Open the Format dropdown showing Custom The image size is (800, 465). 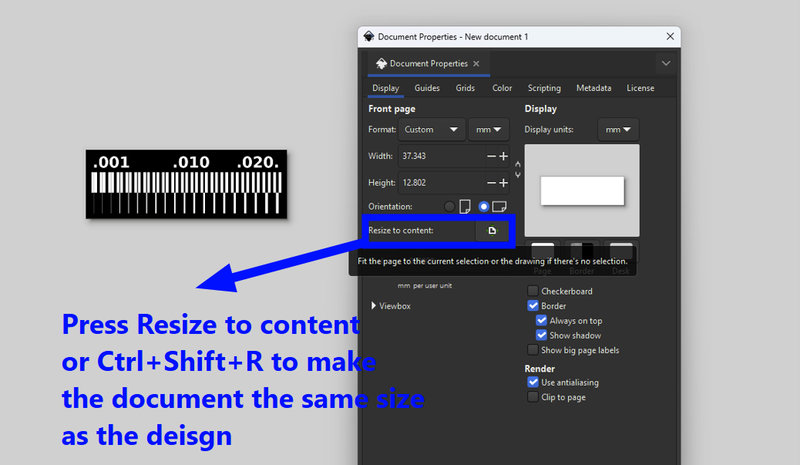coord(431,130)
